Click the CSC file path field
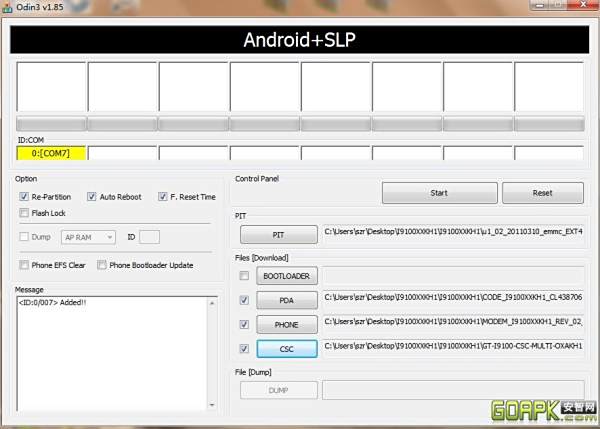 pos(453,347)
